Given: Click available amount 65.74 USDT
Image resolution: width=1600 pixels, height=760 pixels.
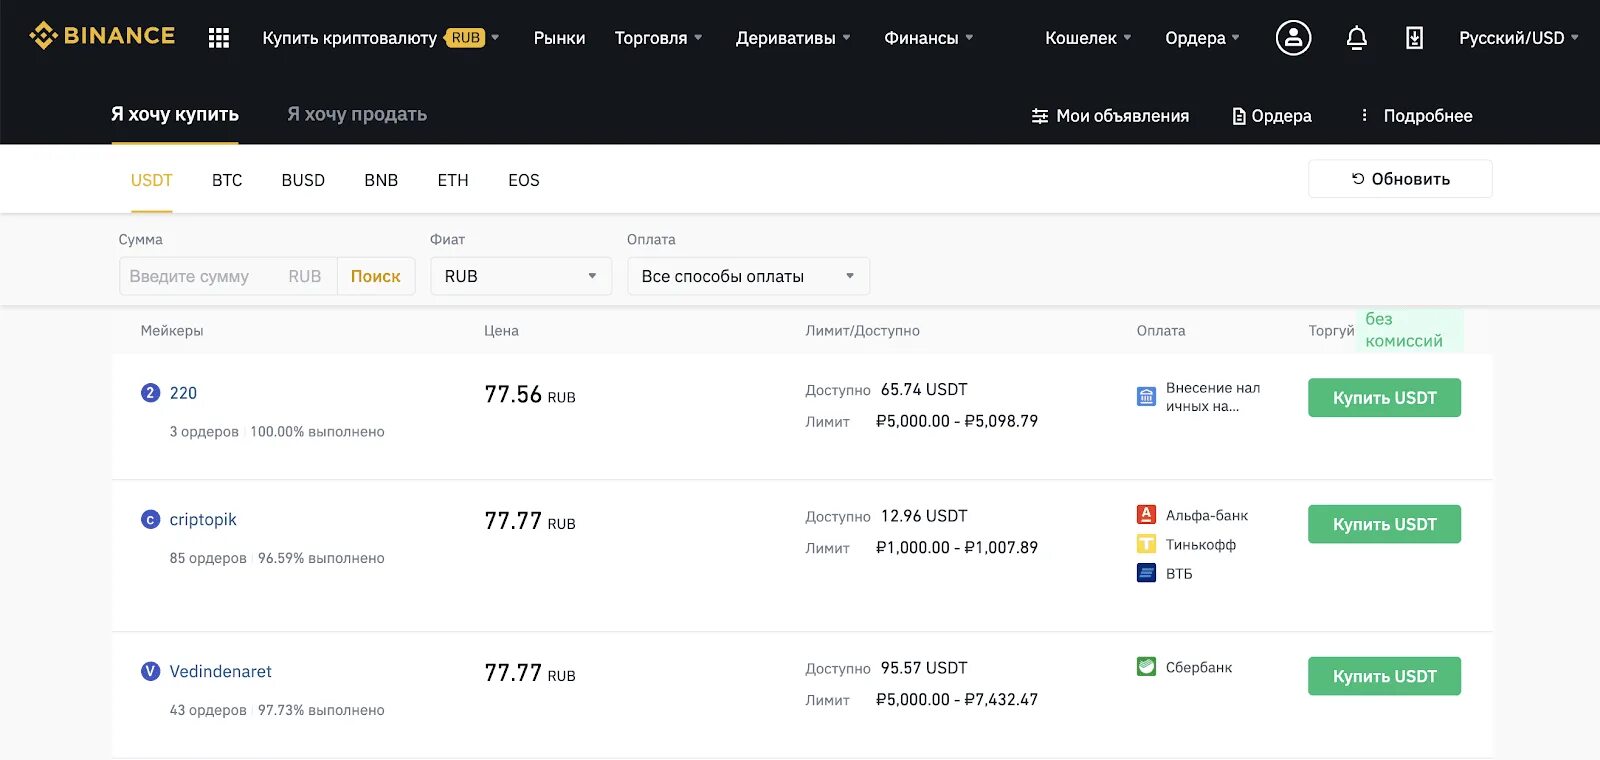Looking at the screenshot, I should coord(924,389).
